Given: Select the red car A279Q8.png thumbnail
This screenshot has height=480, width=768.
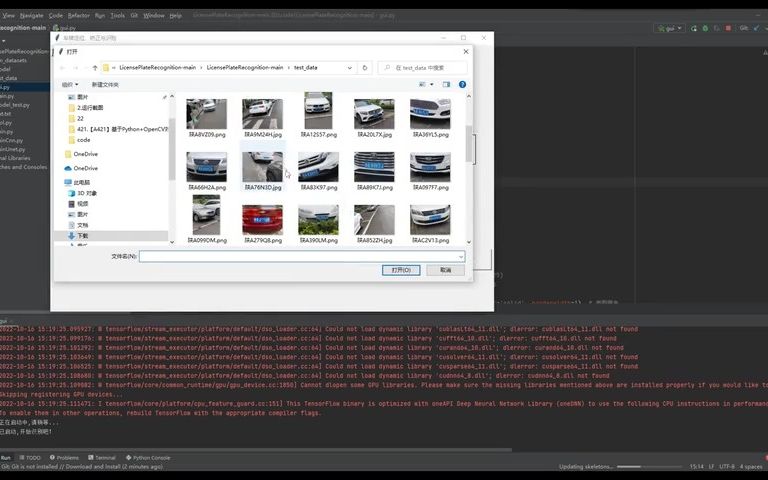Looking at the screenshot, I should 263,224.
